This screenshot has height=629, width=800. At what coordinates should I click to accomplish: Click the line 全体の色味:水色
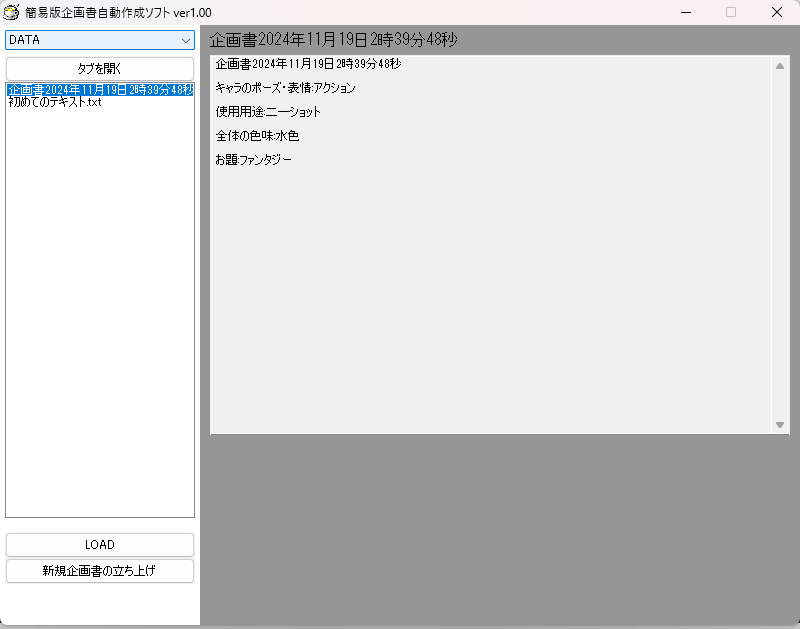[257, 136]
